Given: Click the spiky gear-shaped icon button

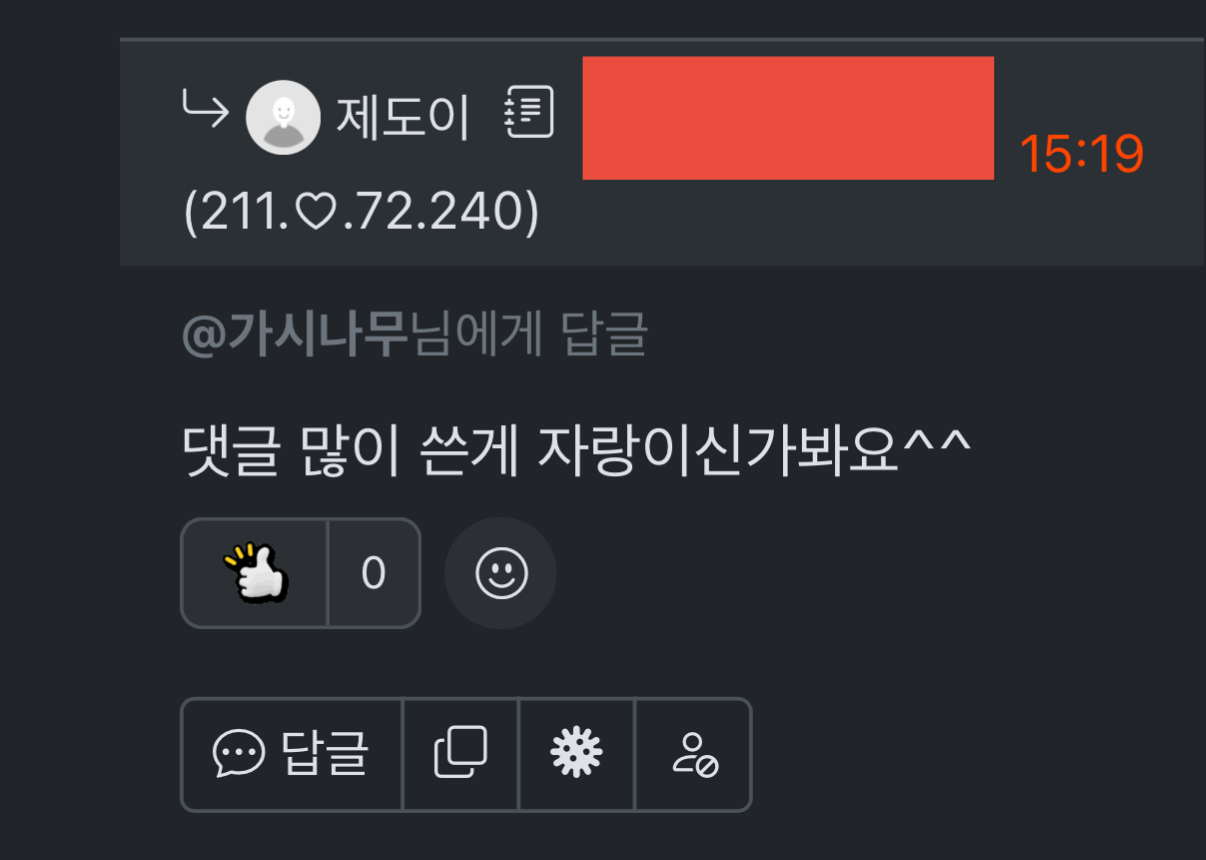Looking at the screenshot, I should [x=577, y=754].
